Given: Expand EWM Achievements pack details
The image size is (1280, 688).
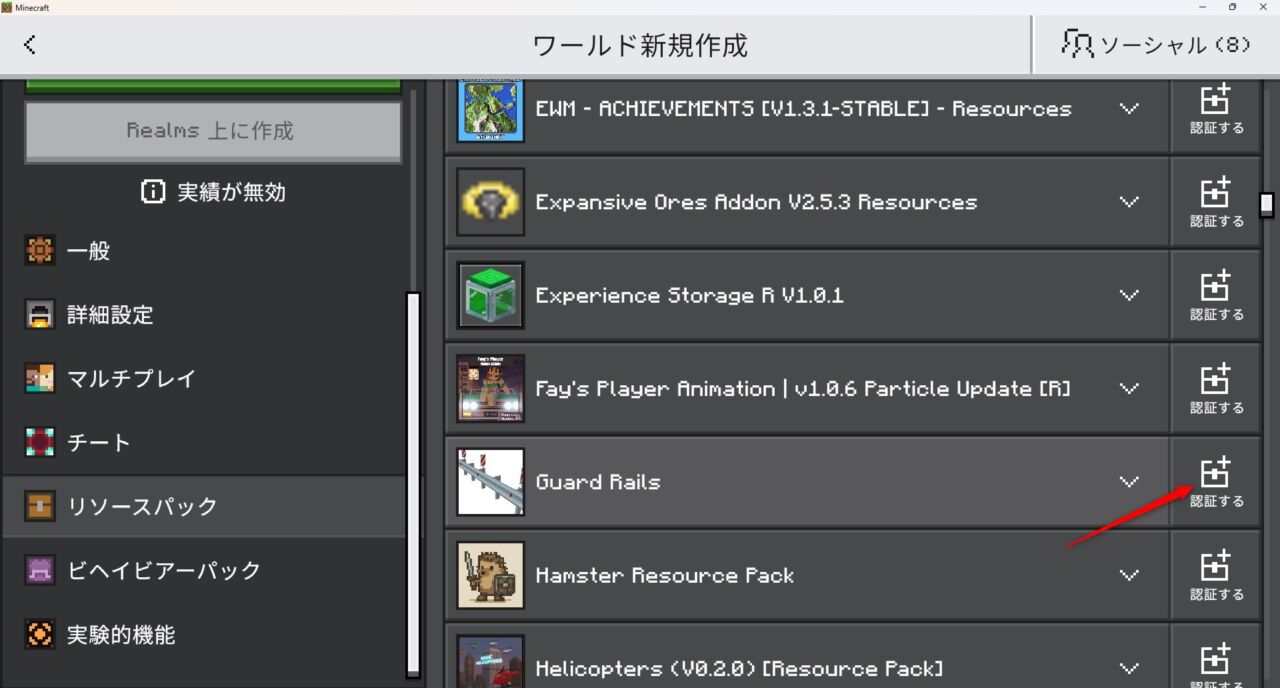Looking at the screenshot, I should [x=1129, y=108].
